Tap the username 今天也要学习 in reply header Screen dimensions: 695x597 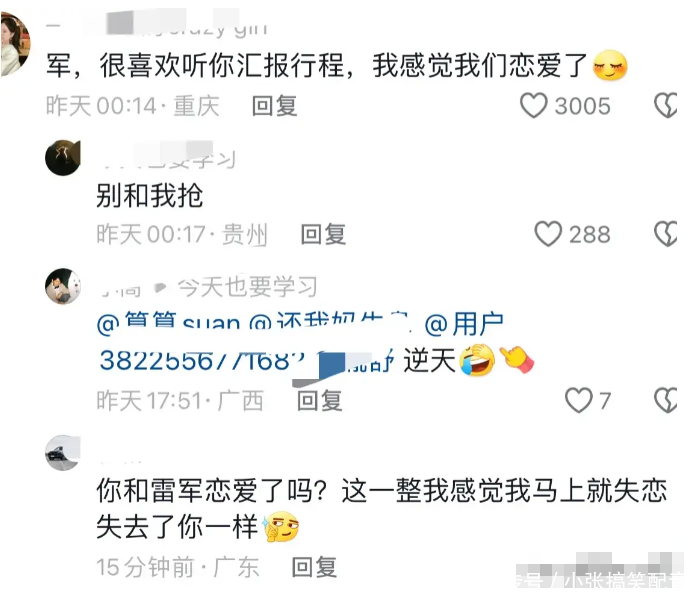pos(247,286)
